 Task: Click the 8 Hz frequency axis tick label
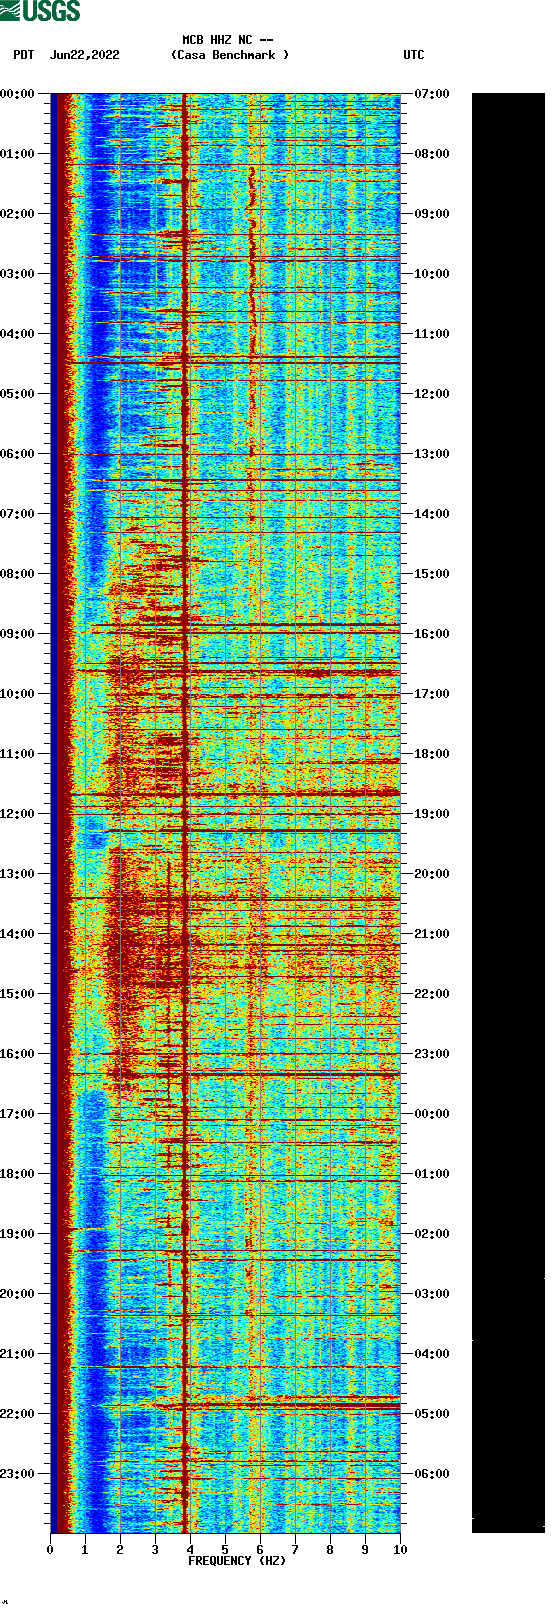click(330, 1550)
